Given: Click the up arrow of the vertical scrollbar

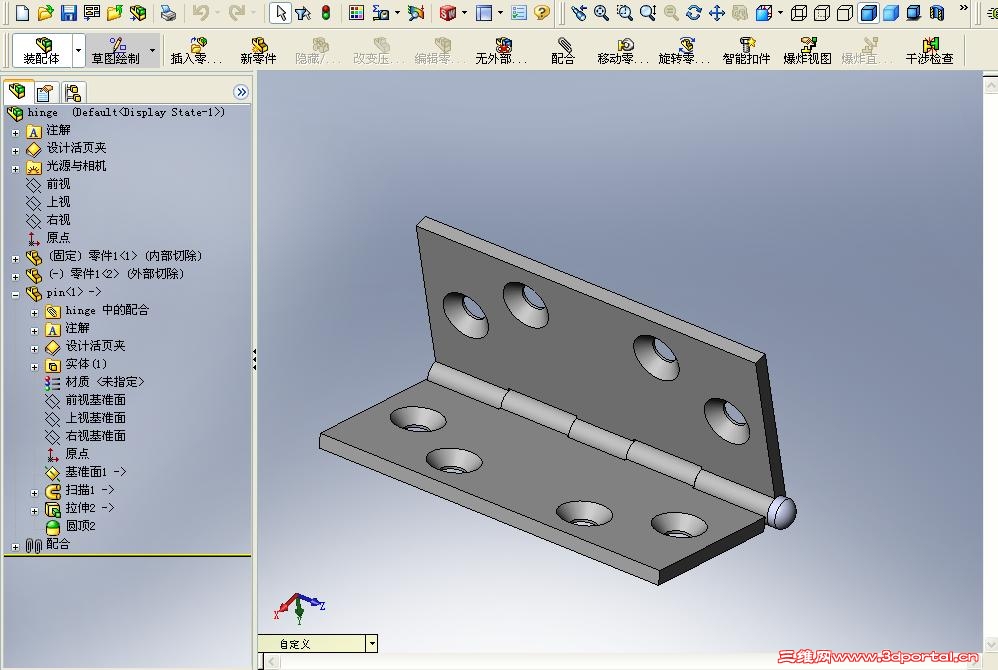Looking at the screenshot, I should 991,84.
